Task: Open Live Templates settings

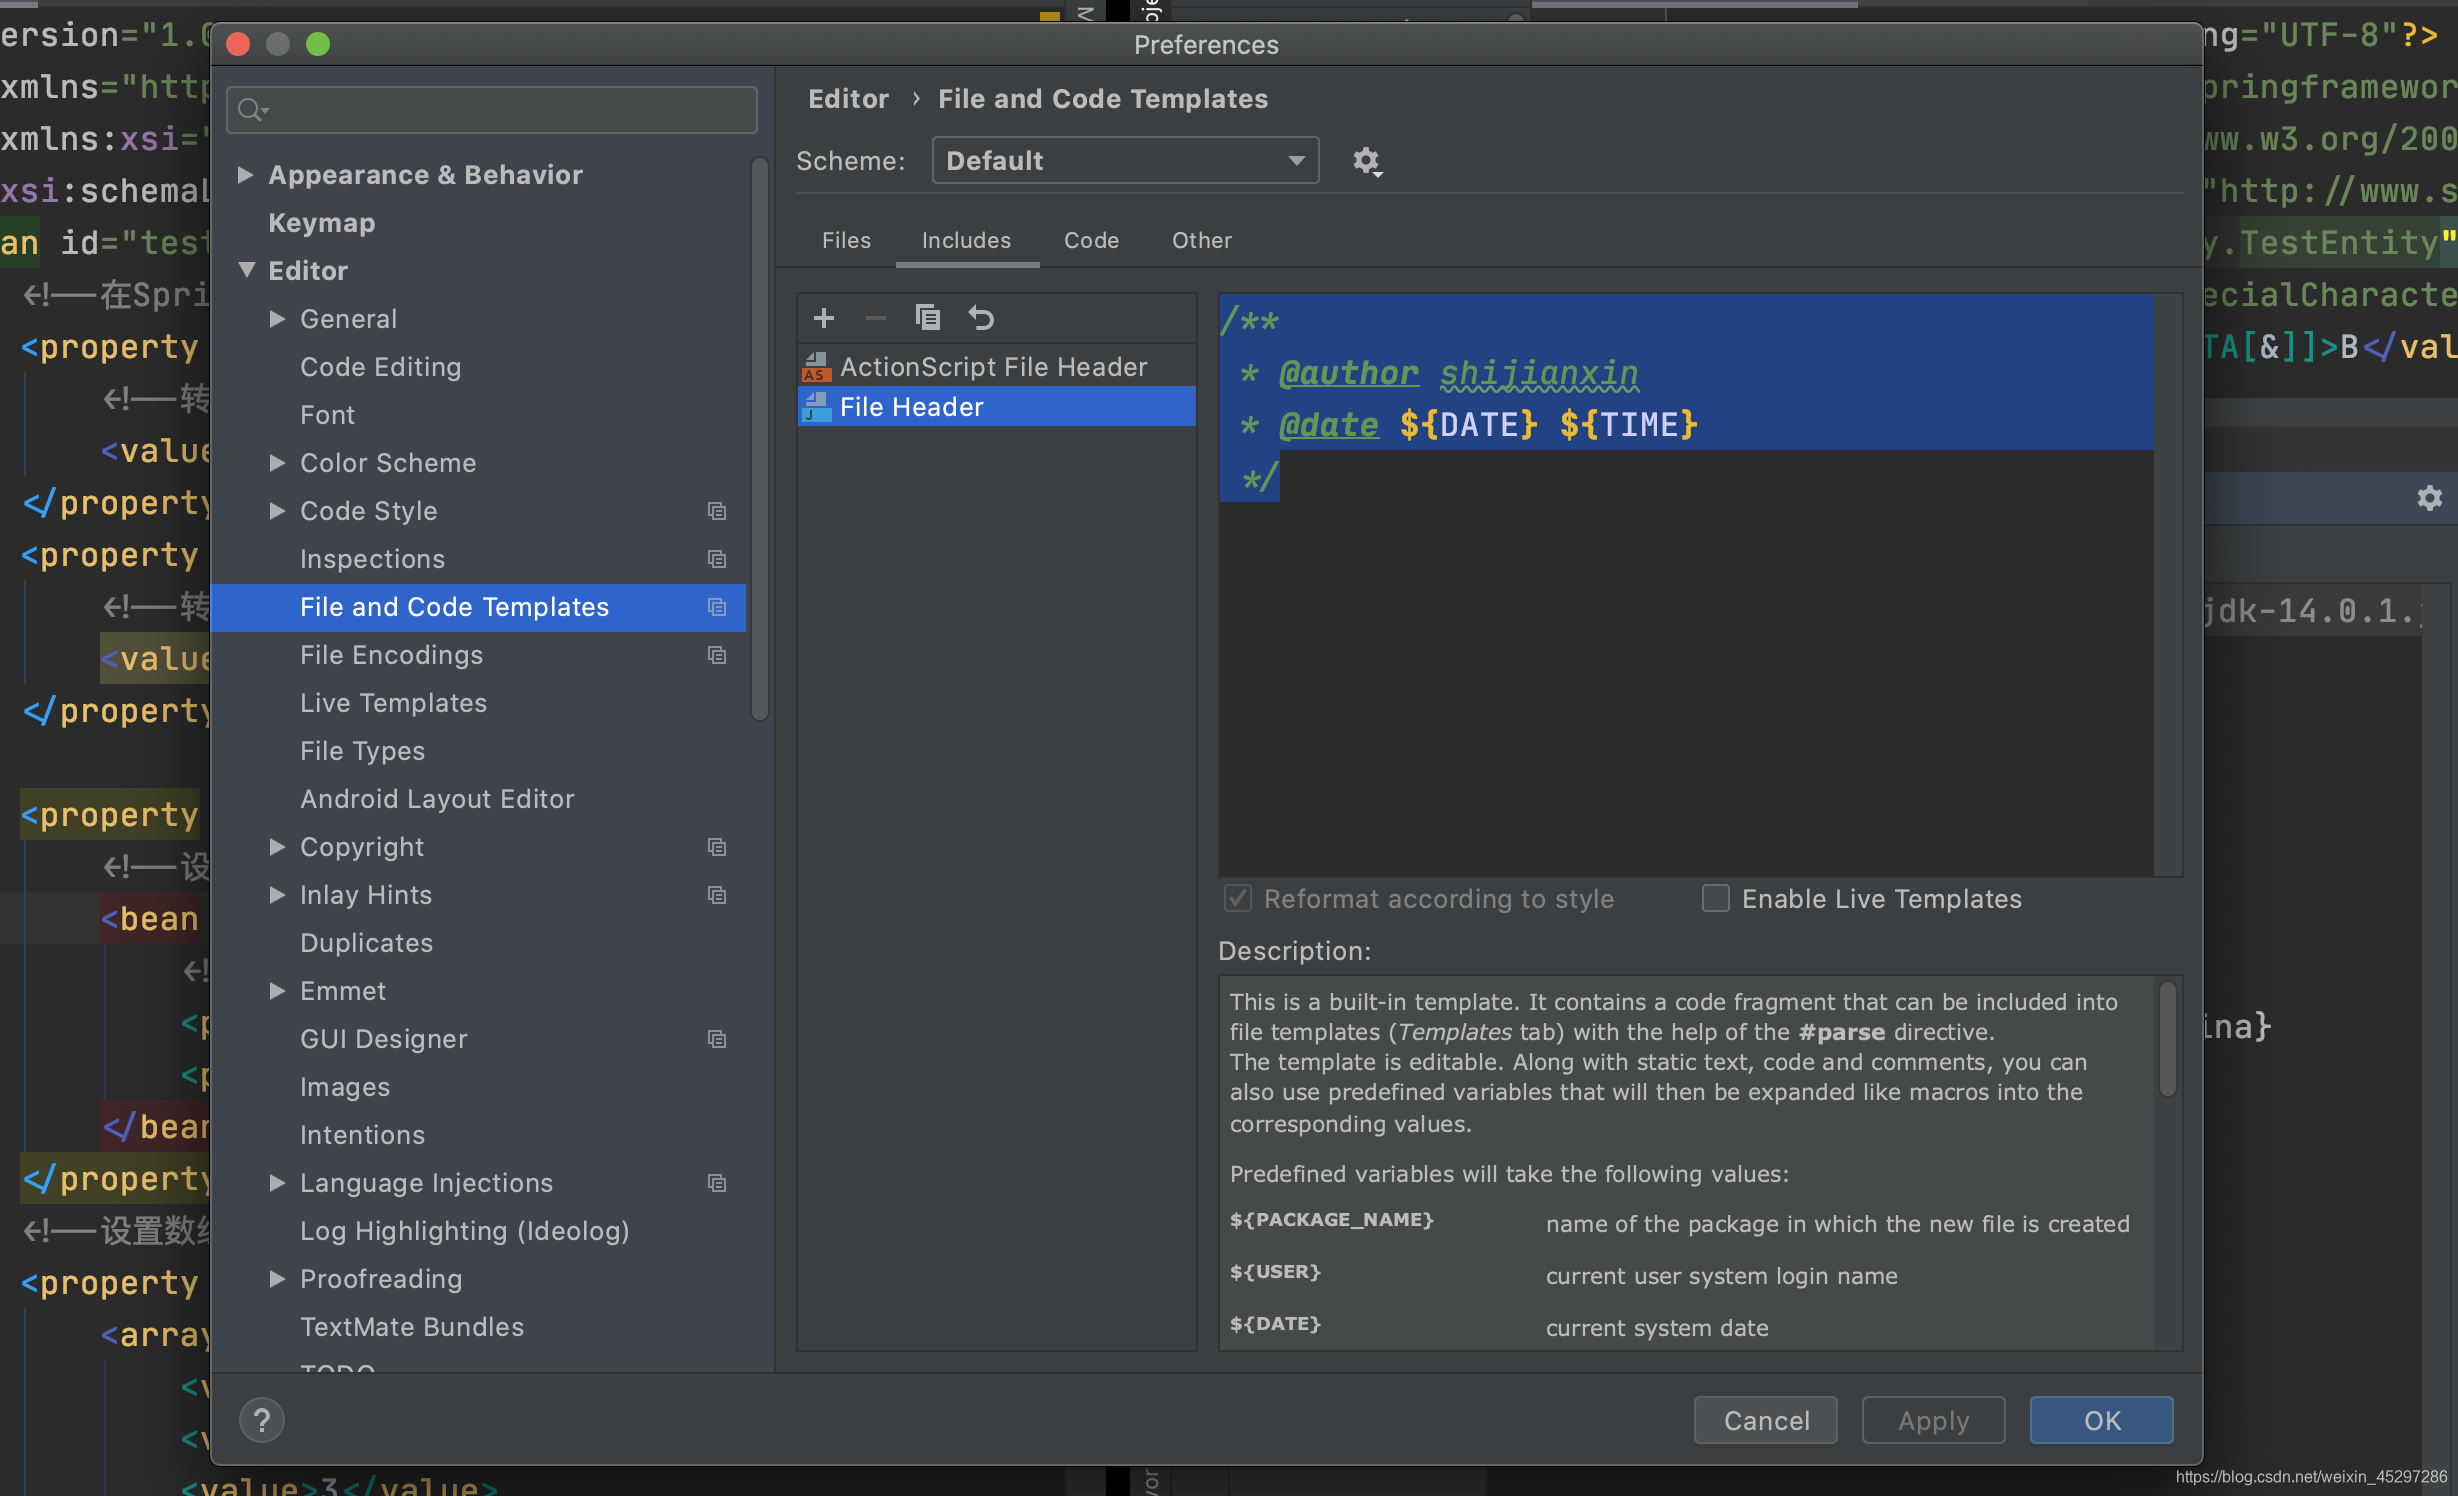Action: click(x=394, y=703)
